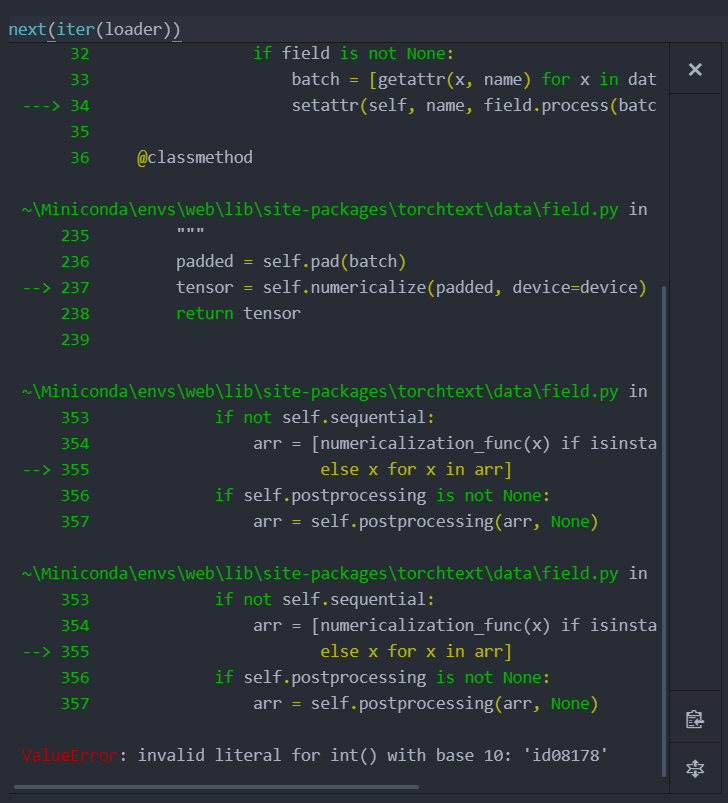Click the third torchtext field.py path line
The height and width of the screenshot is (803, 728).
tap(334, 573)
